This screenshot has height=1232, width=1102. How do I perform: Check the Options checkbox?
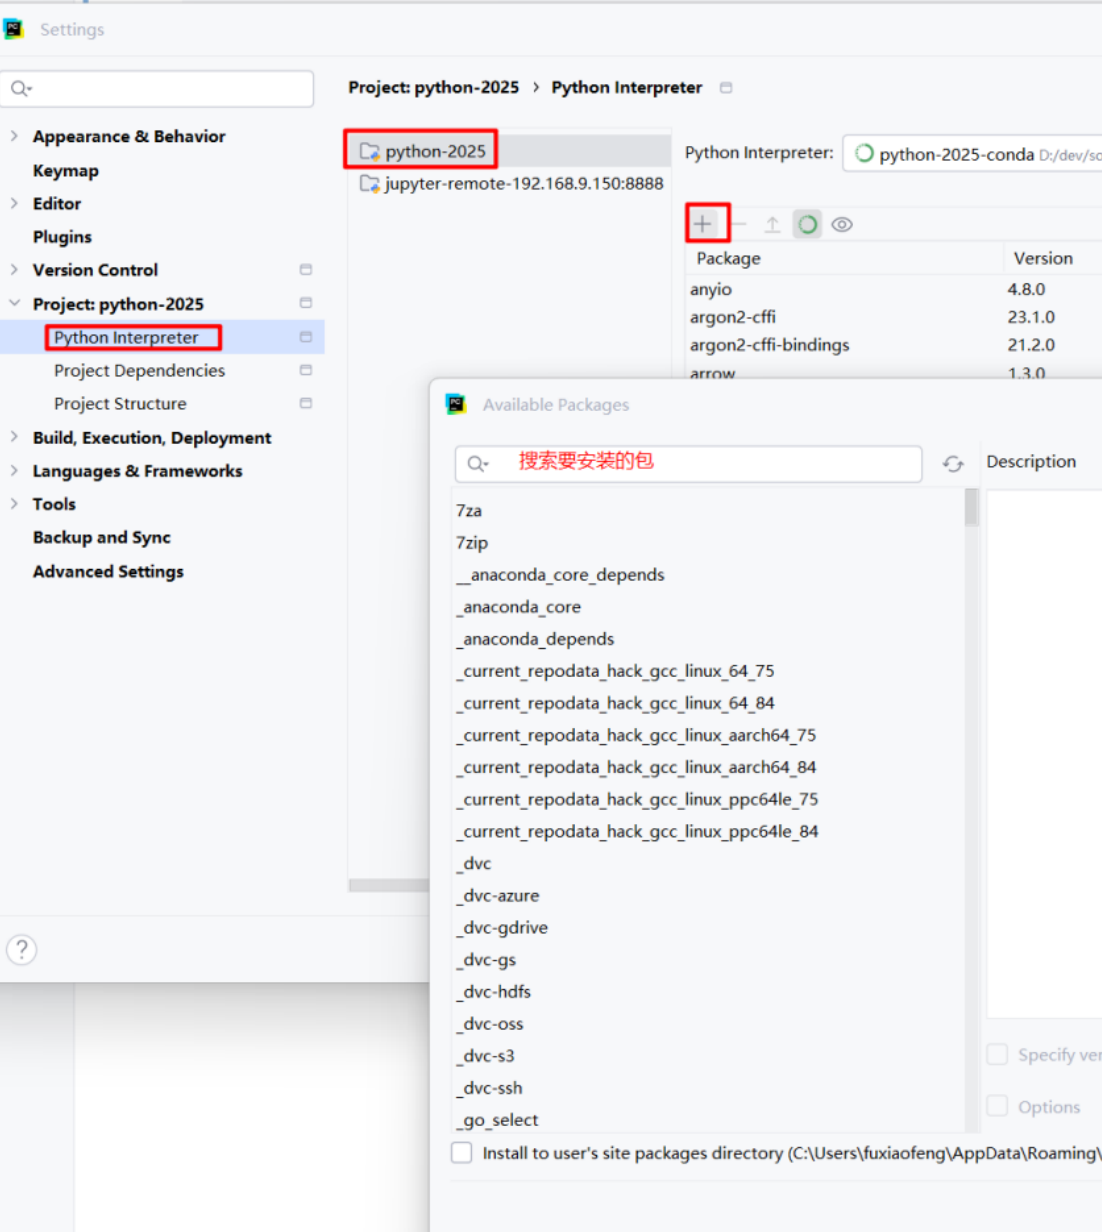point(997,1106)
